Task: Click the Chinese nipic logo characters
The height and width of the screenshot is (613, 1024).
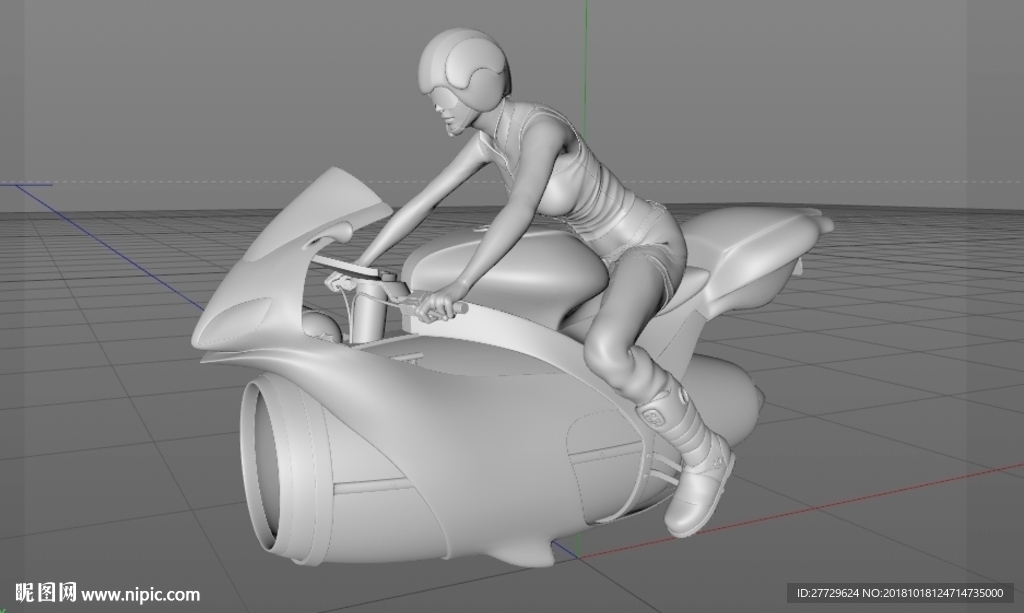Action: click(45, 593)
